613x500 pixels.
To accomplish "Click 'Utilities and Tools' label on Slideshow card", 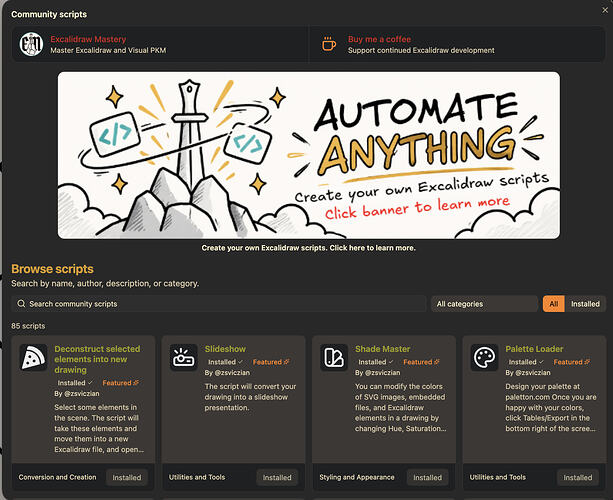I will pyautogui.click(x=197, y=477).
